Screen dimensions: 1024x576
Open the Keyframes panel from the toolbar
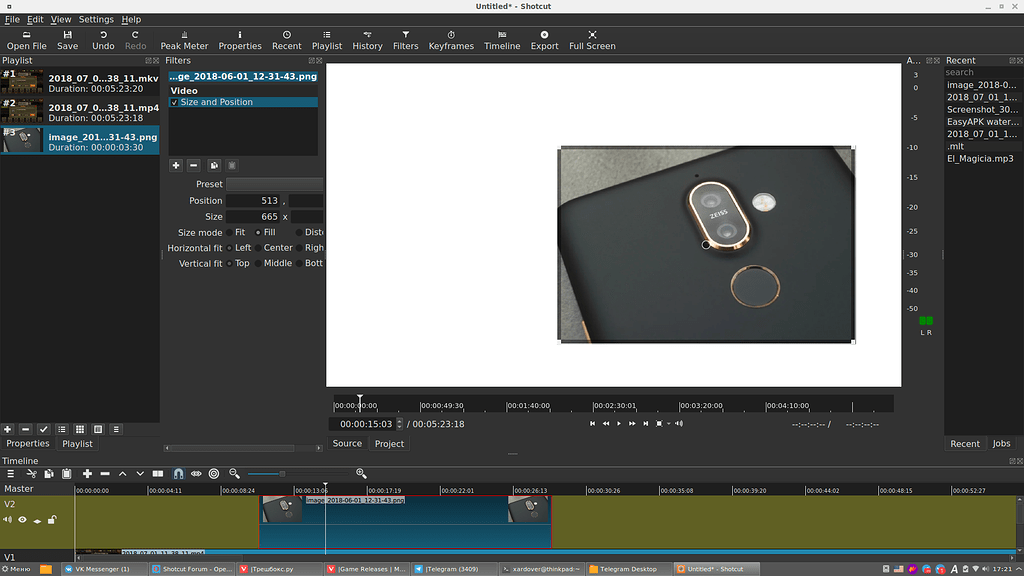point(453,38)
